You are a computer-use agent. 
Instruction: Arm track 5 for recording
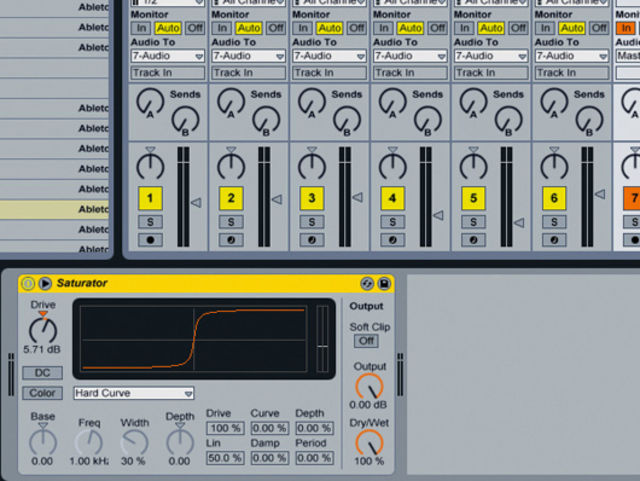tap(473, 240)
